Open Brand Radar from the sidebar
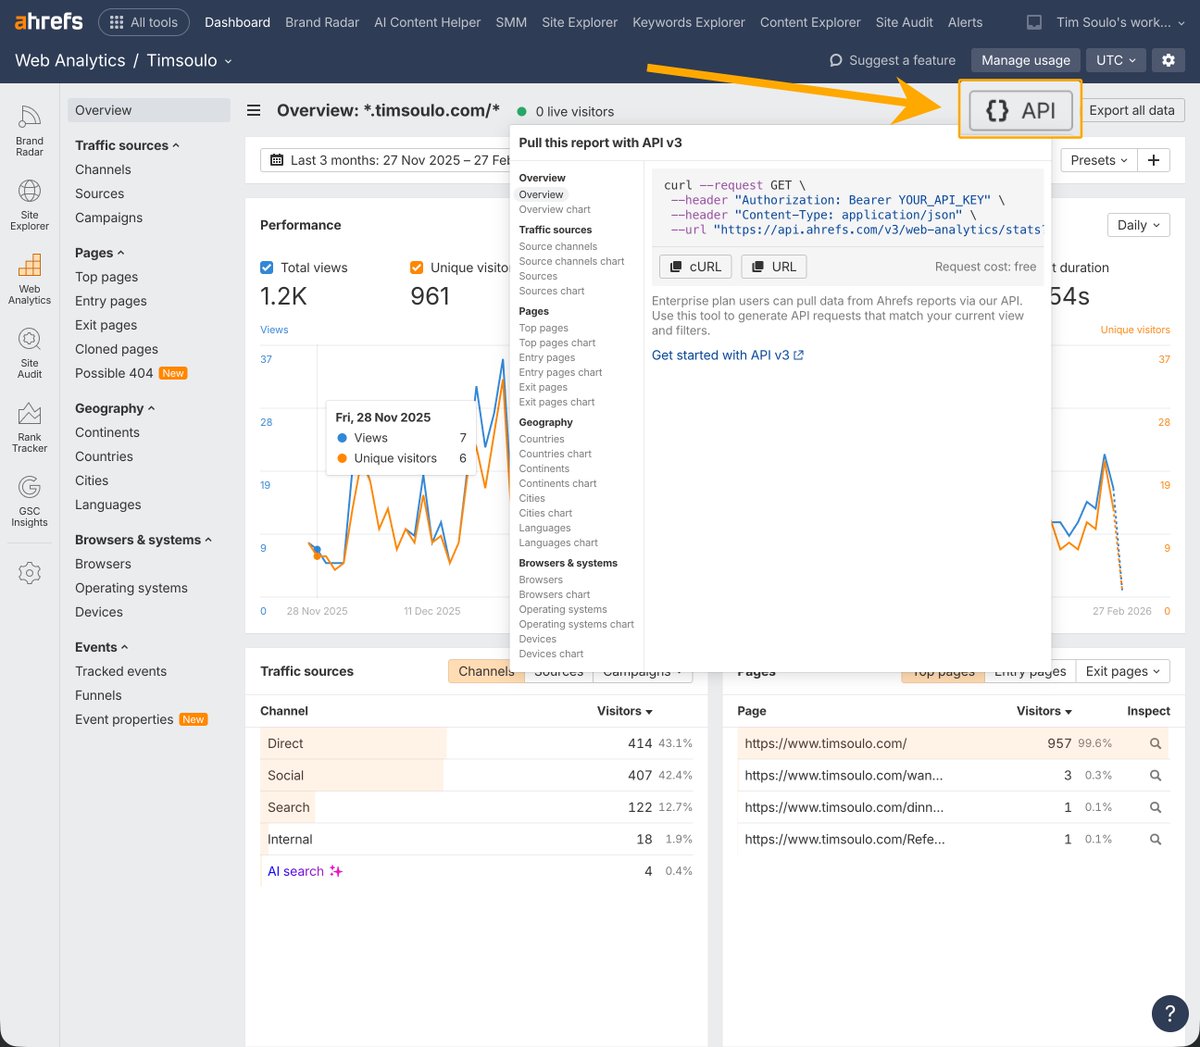The image size is (1200, 1047). click(x=29, y=131)
